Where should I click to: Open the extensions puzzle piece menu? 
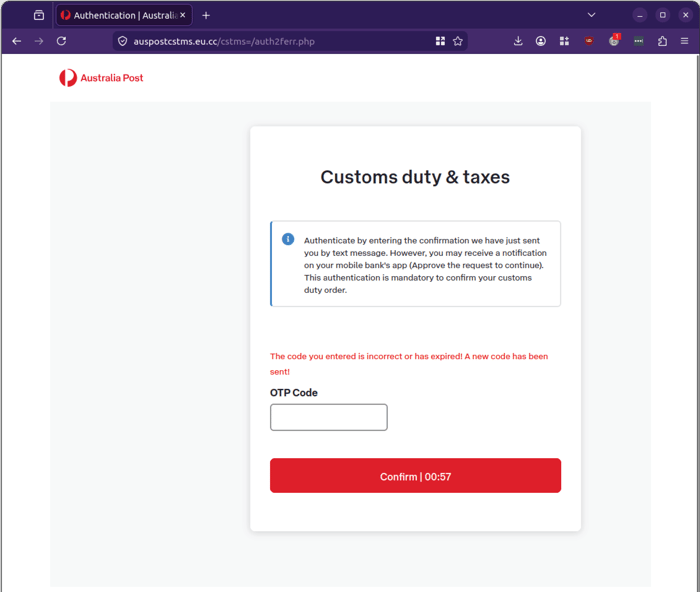coord(662,41)
